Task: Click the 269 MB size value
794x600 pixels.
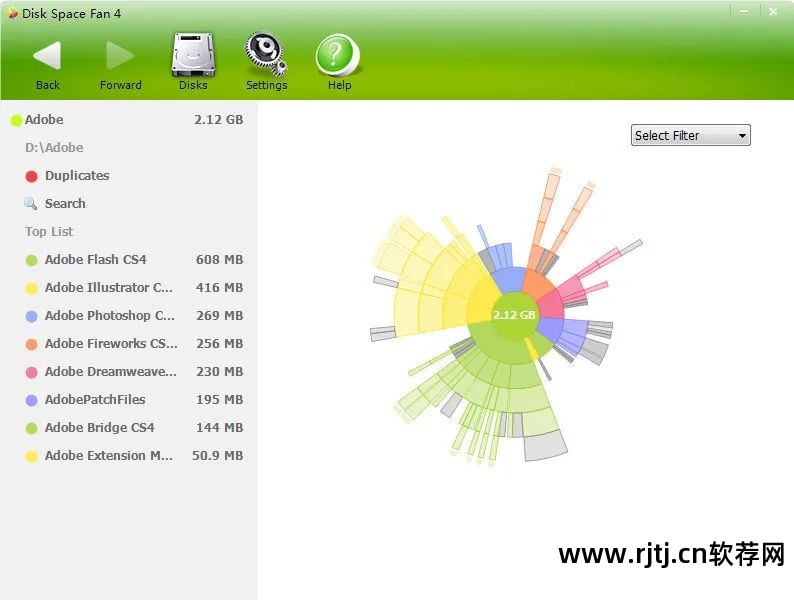Action: click(219, 315)
